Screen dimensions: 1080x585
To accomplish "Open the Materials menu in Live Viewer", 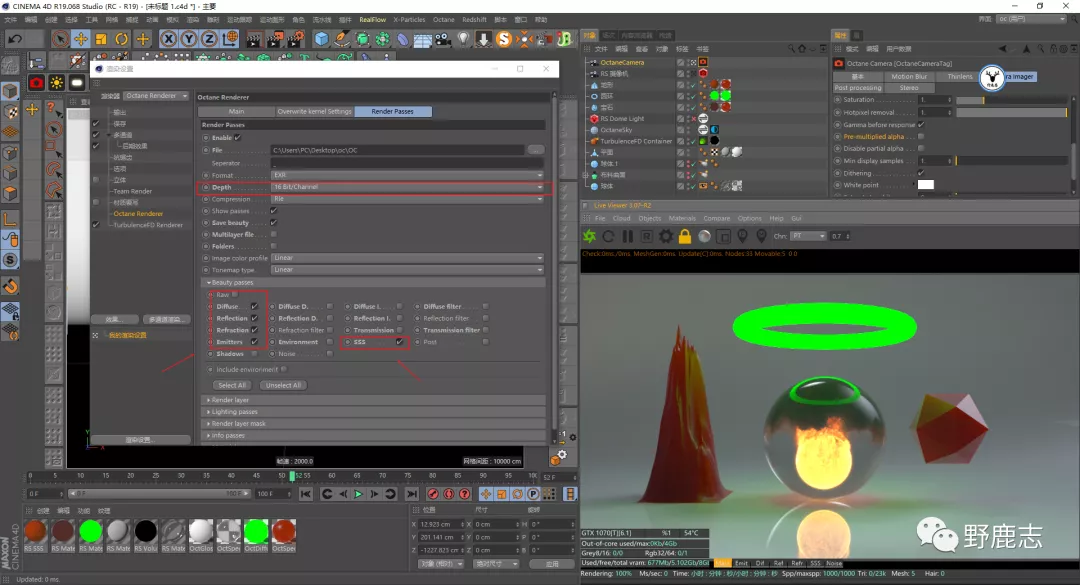I will click(681, 218).
